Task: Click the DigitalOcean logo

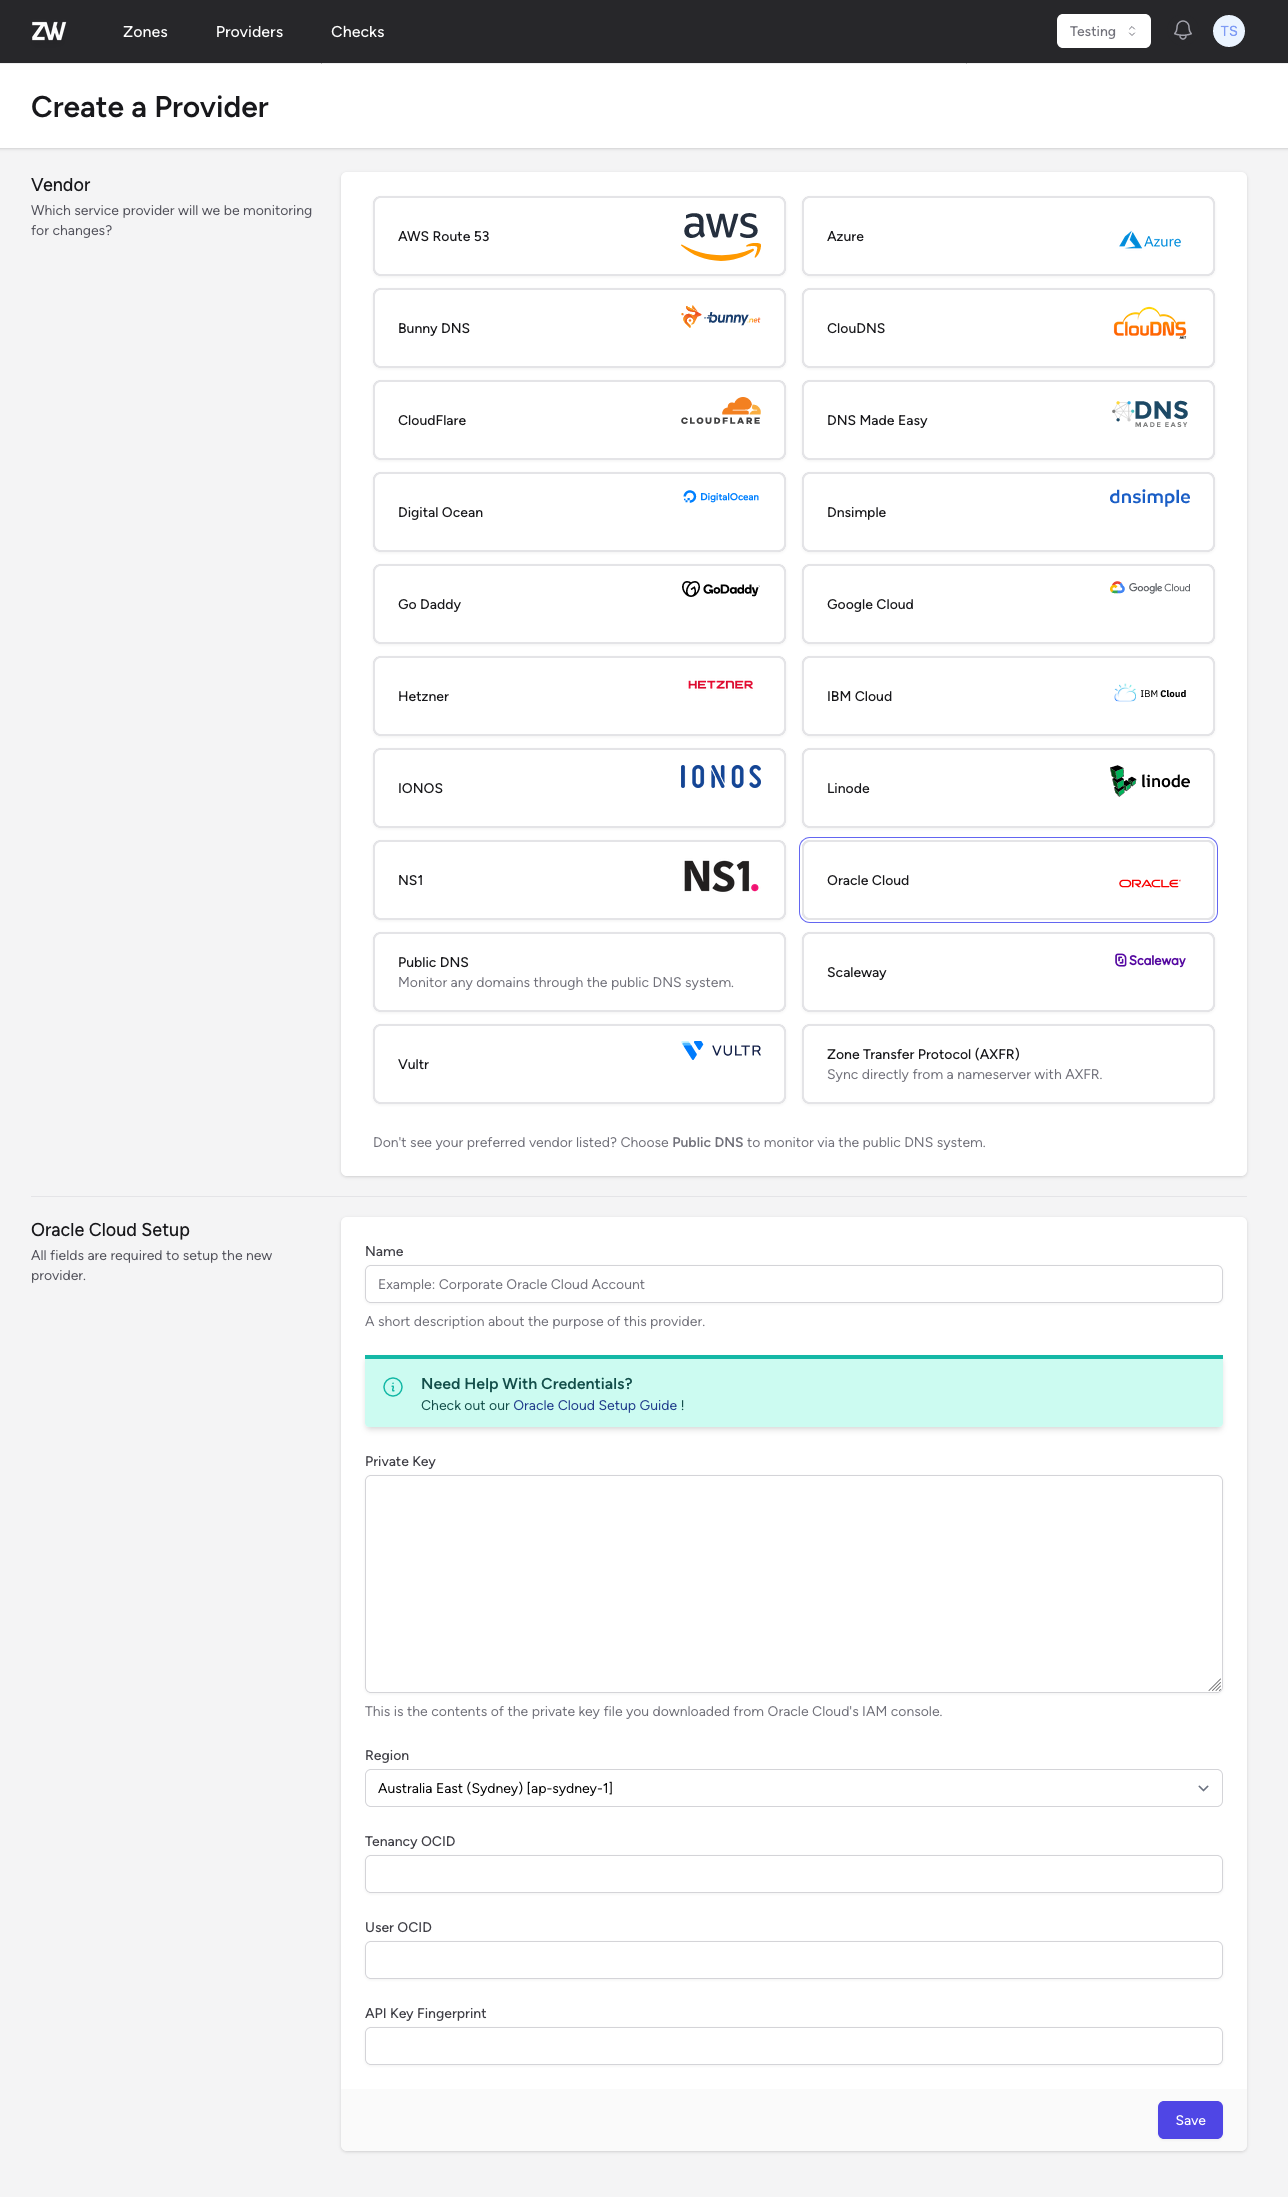Action: 721,496
